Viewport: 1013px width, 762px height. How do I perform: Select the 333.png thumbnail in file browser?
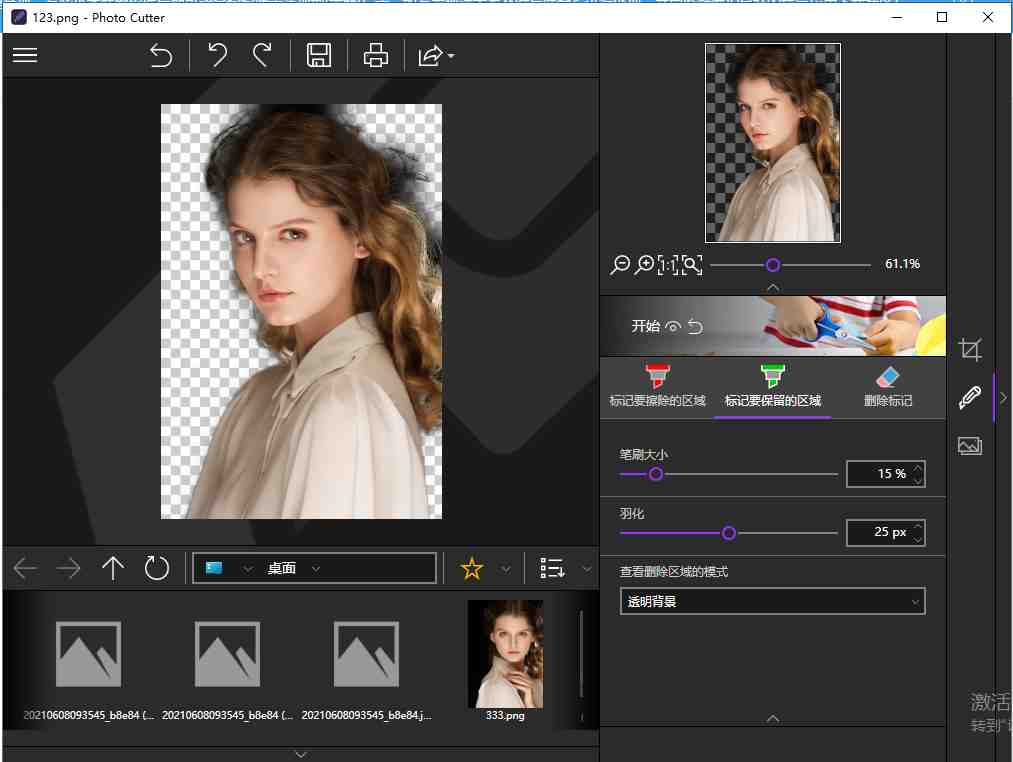505,655
